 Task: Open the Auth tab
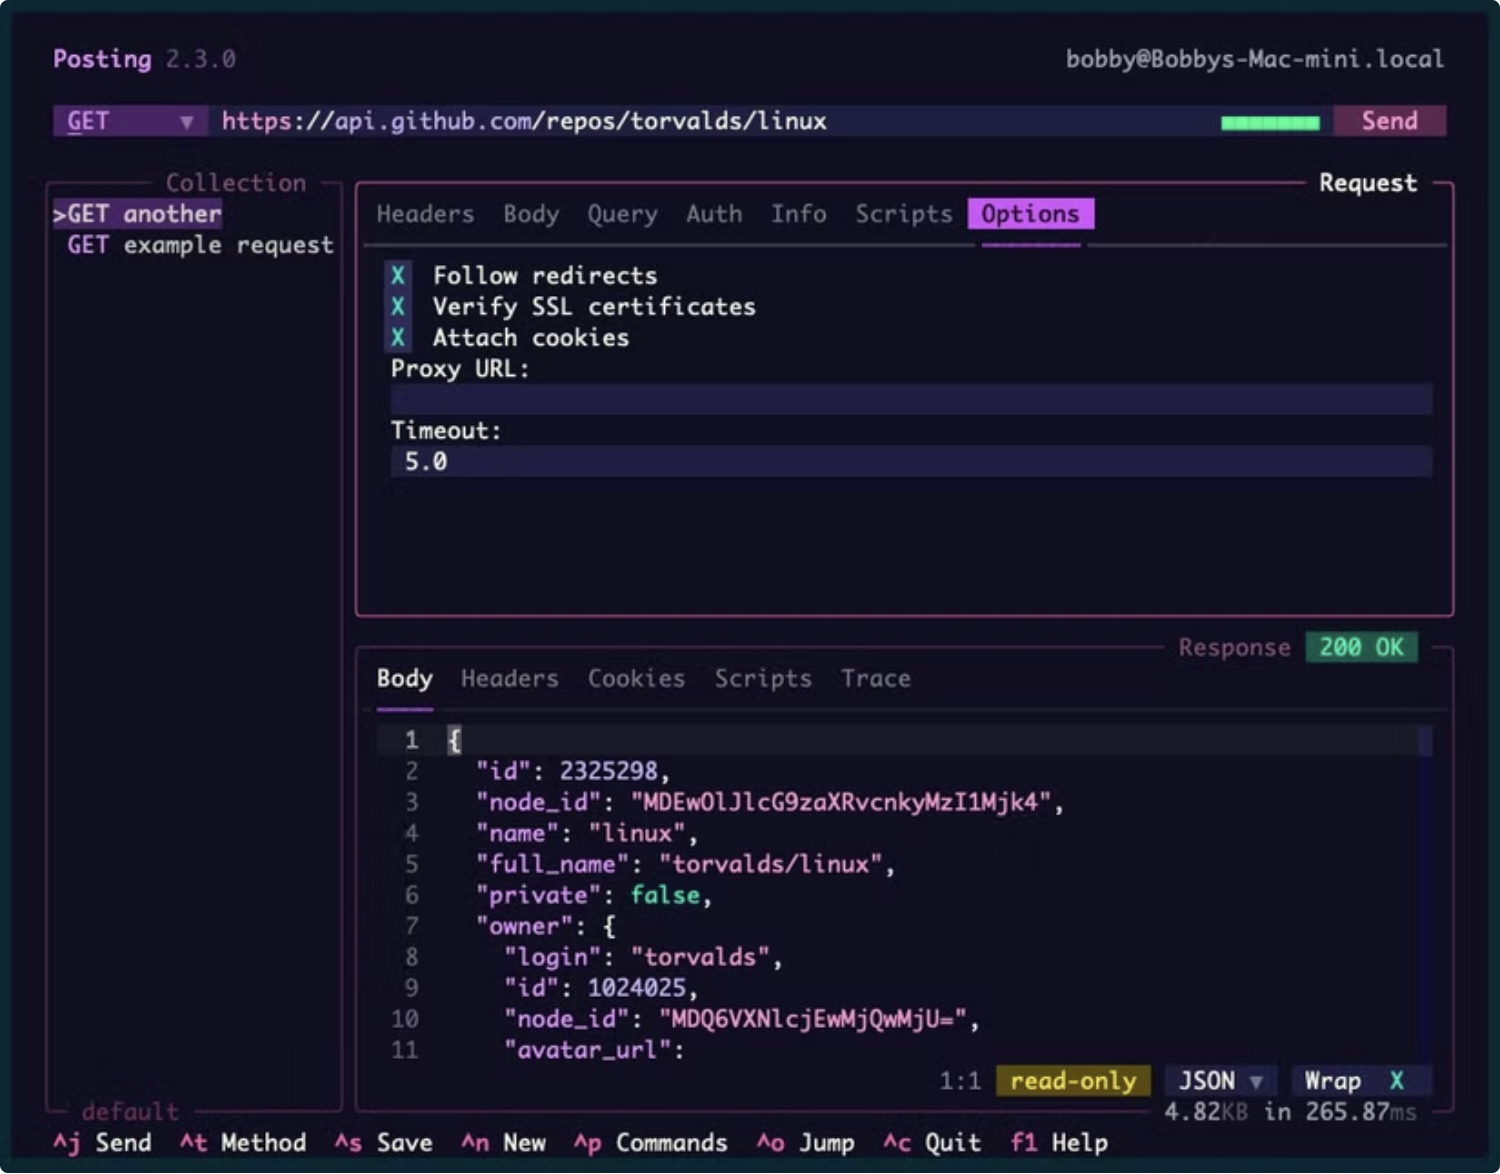click(x=714, y=214)
